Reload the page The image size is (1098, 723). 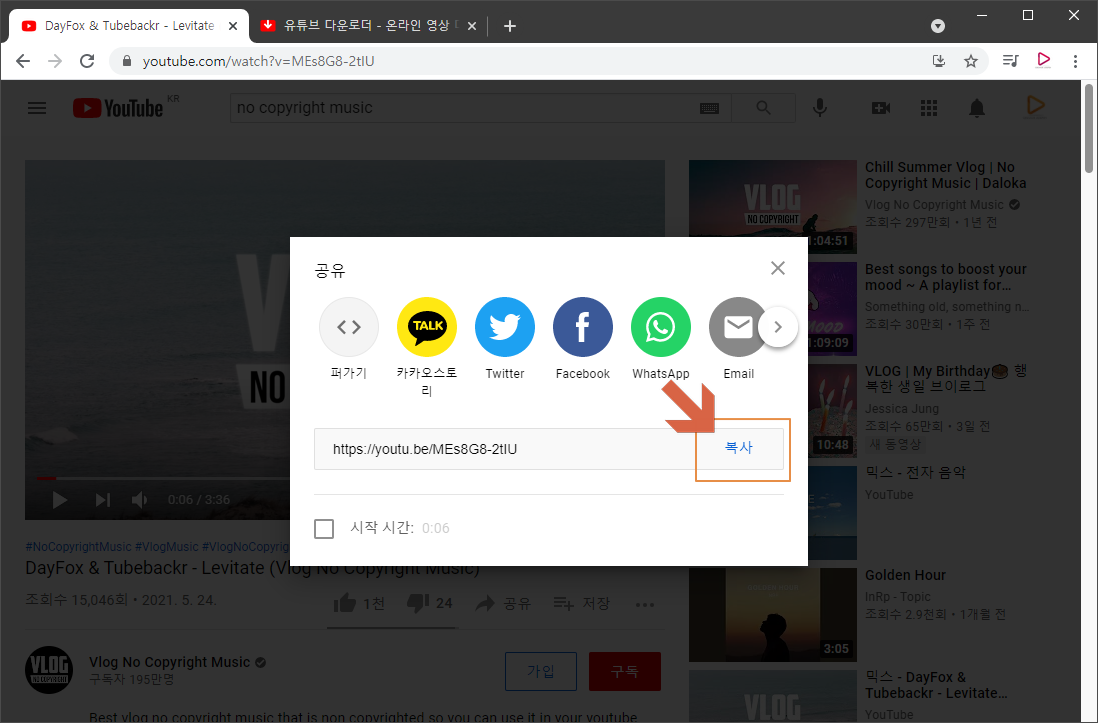(x=87, y=61)
